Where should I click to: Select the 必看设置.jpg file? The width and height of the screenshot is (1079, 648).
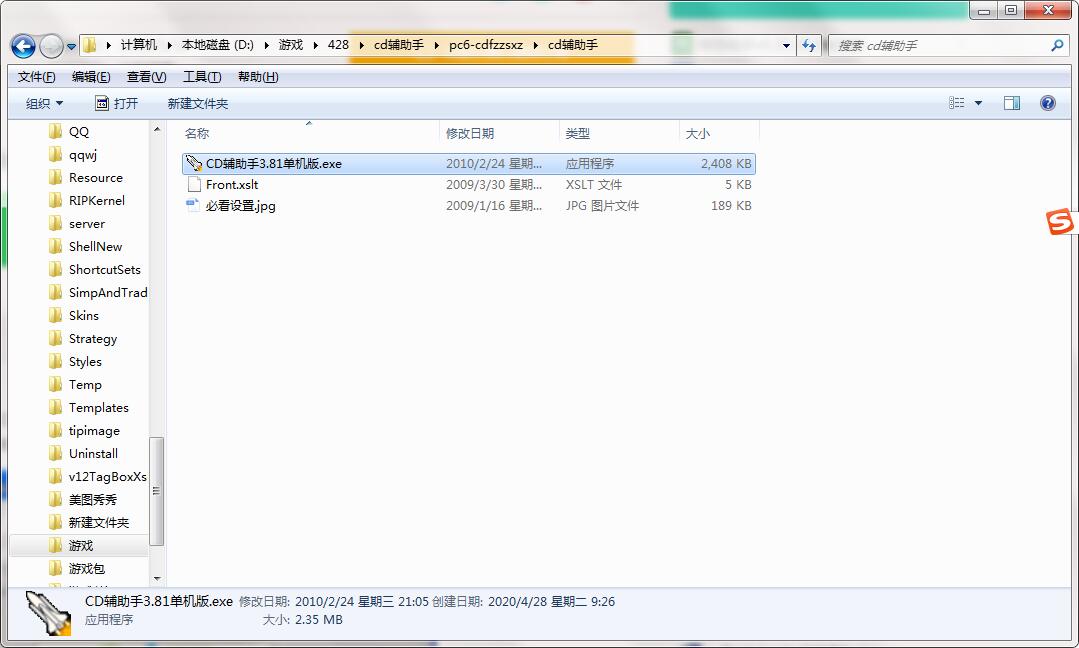pyautogui.click(x=469, y=206)
